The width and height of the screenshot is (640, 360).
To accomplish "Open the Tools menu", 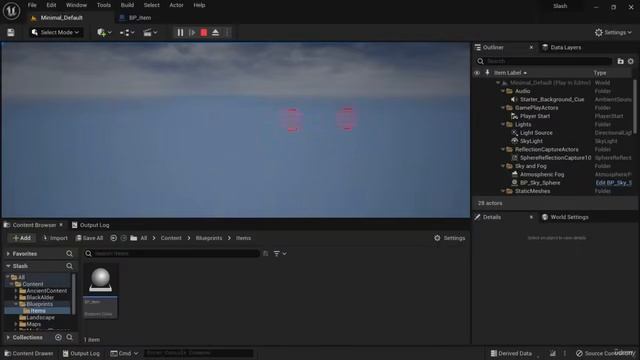I will click(104, 5).
